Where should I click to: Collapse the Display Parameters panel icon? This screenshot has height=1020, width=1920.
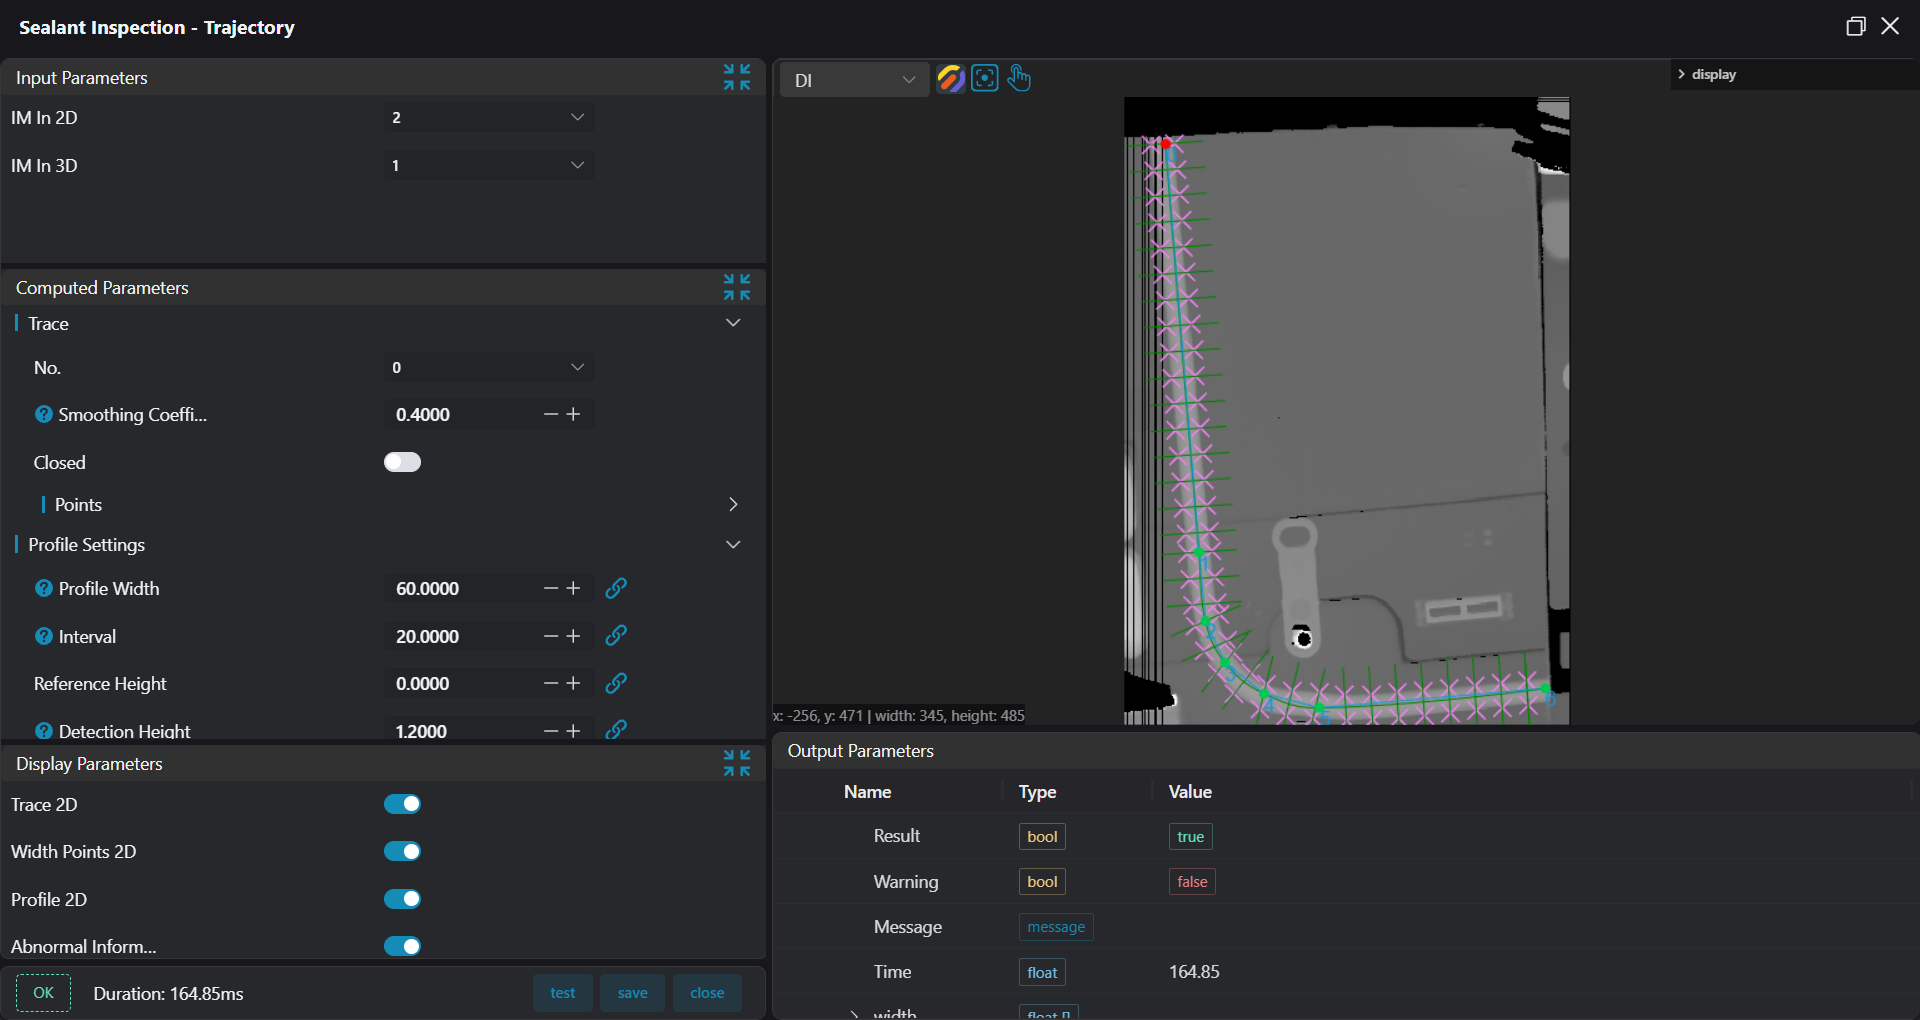point(737,763)
